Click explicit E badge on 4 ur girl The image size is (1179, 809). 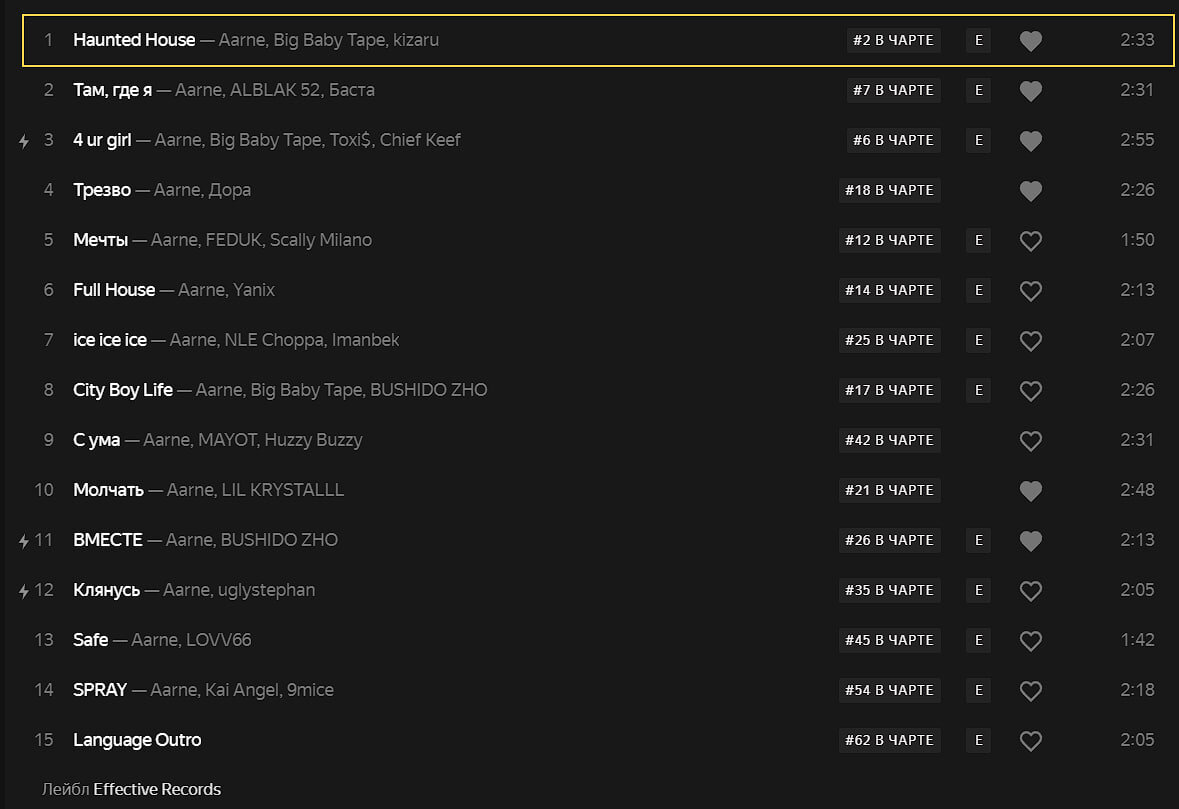(x=978, y=140)
